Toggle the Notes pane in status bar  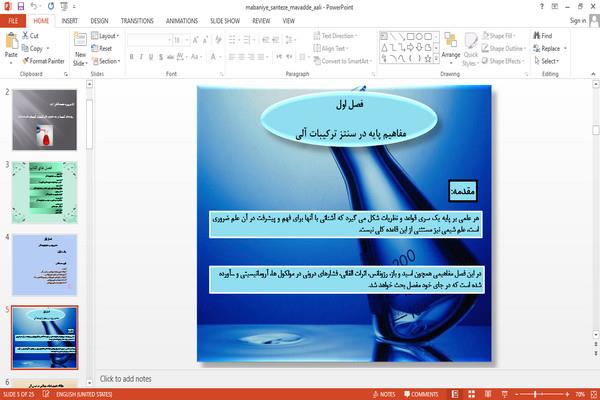[384, 394]
